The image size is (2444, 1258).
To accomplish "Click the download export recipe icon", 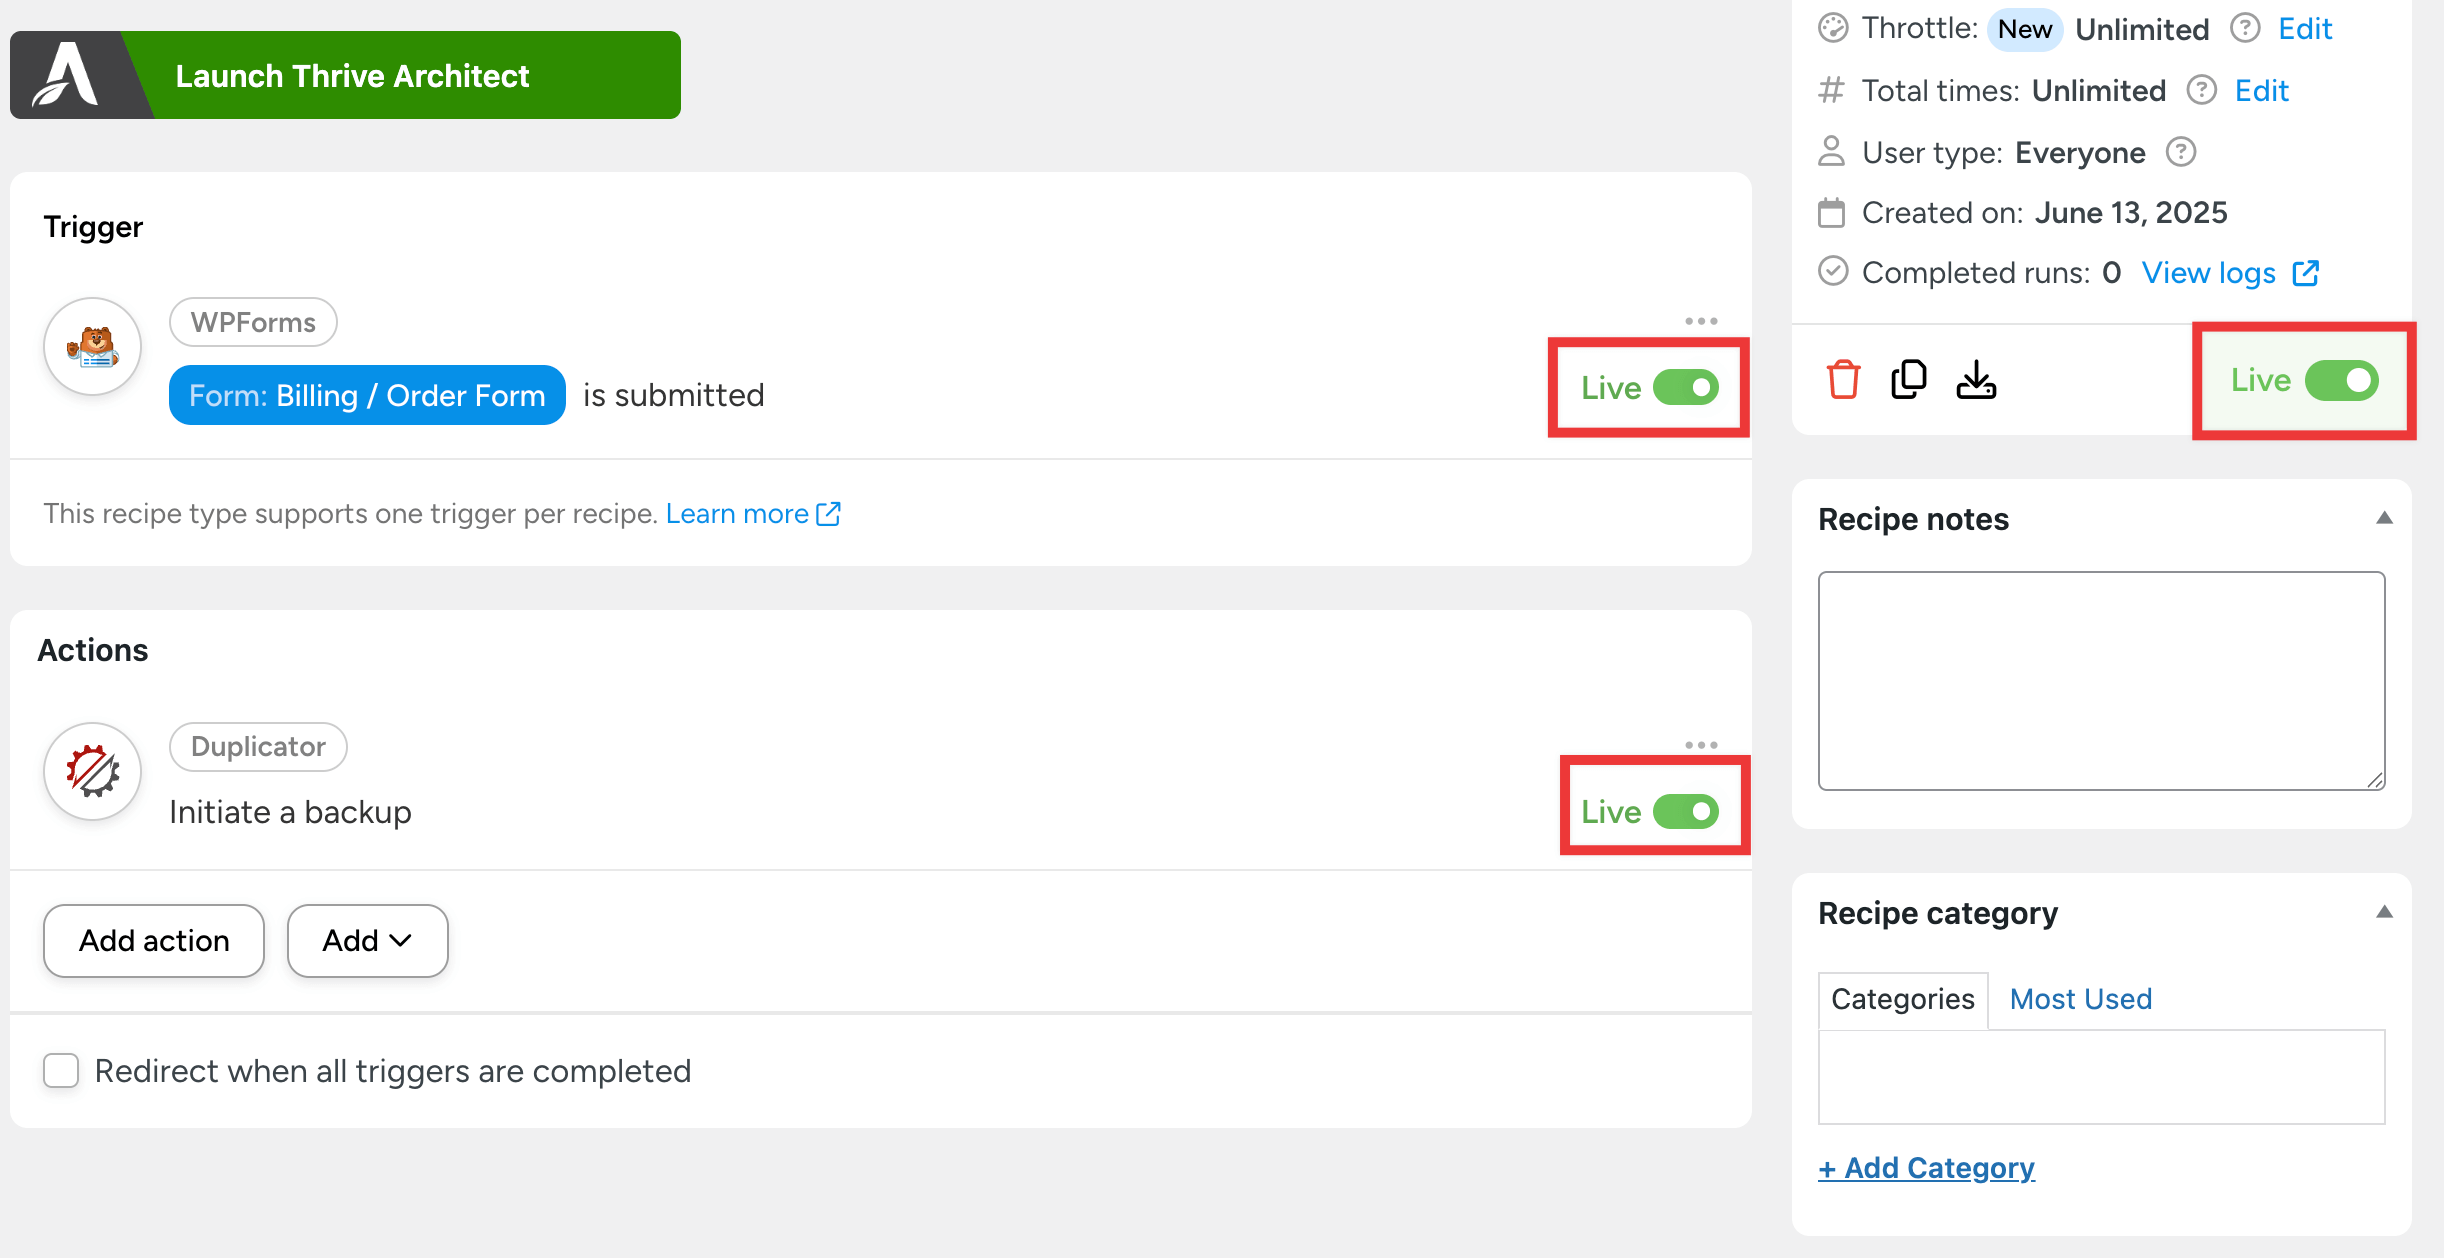I will coord(1976,380).
